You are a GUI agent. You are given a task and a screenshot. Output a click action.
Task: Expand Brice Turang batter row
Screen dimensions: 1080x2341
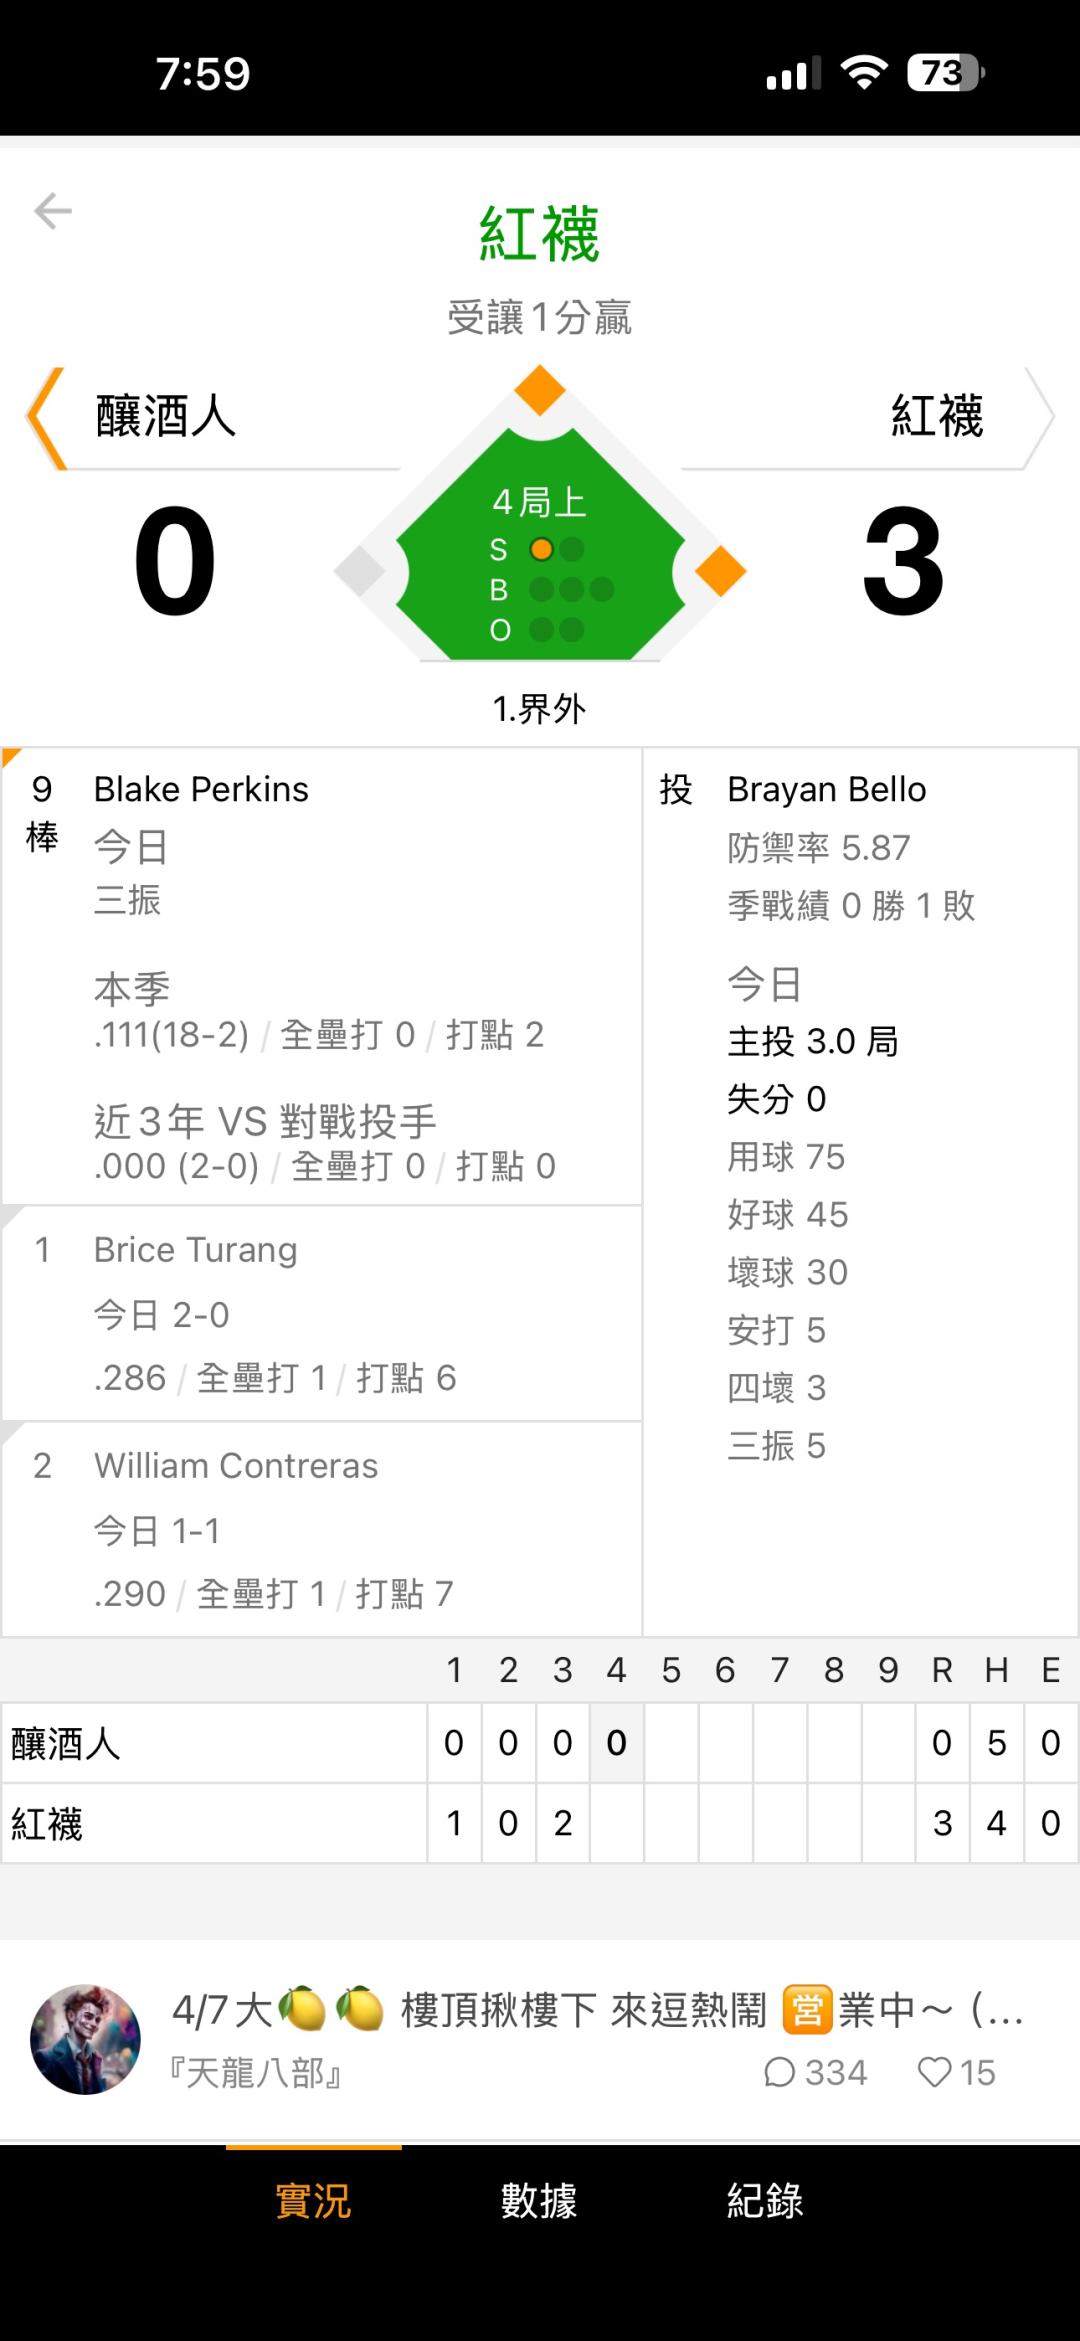click(x=196, y=1250)
